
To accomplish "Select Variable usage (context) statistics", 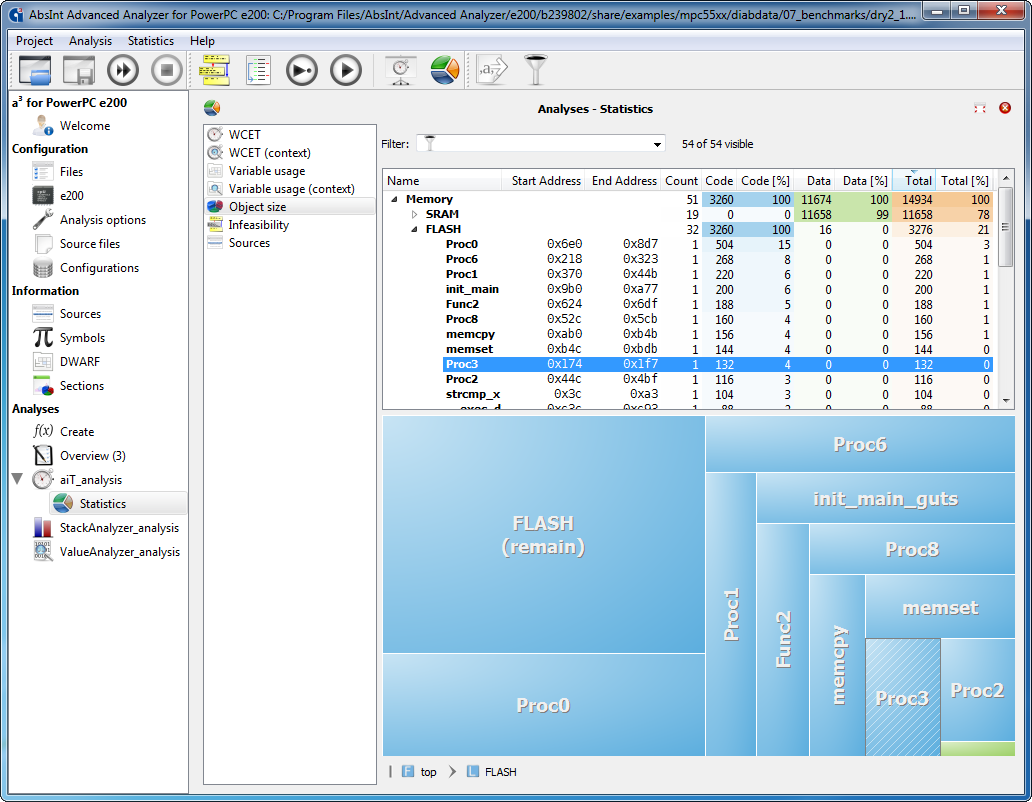I will pos(291,189).
